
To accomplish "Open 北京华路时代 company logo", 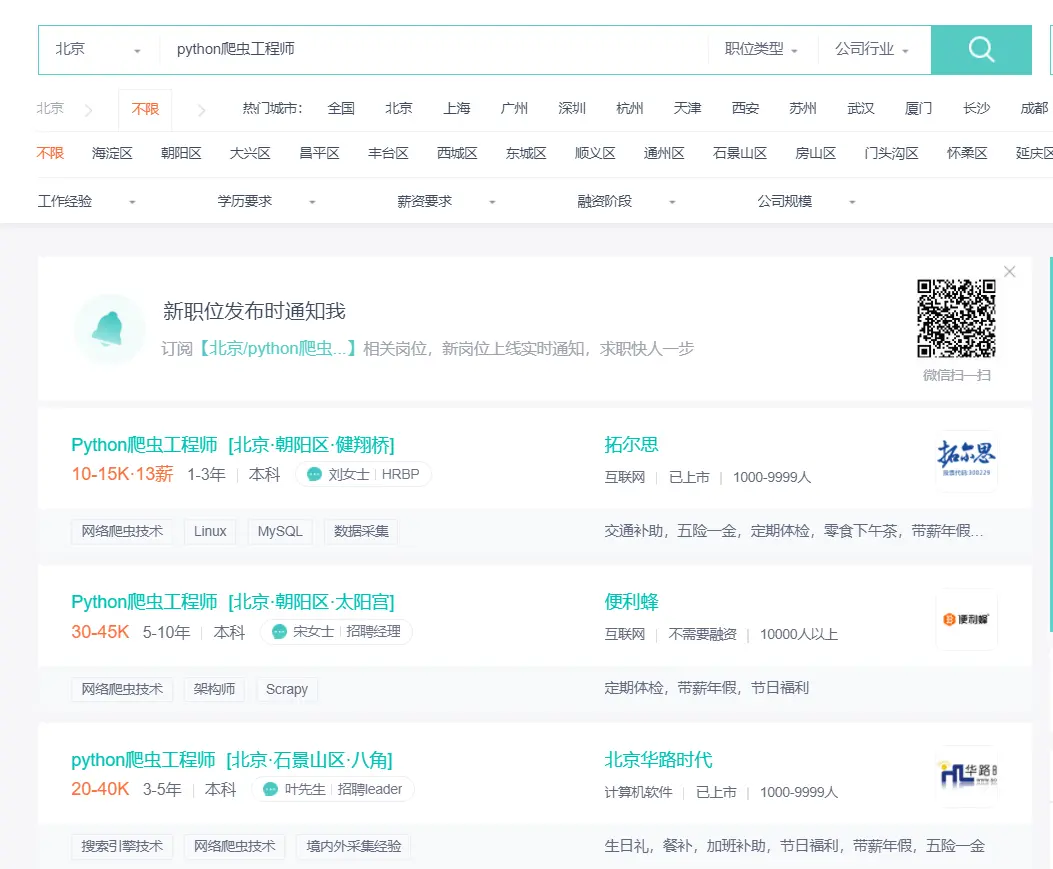I will pos(966,776).
